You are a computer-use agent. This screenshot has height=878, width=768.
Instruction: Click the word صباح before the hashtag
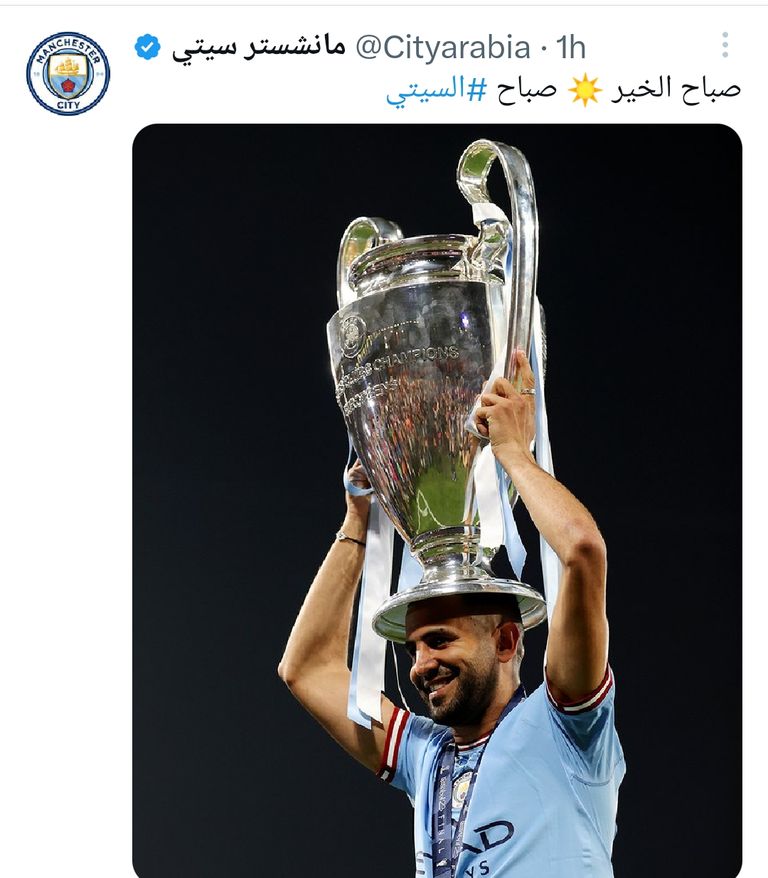point(527,90)
